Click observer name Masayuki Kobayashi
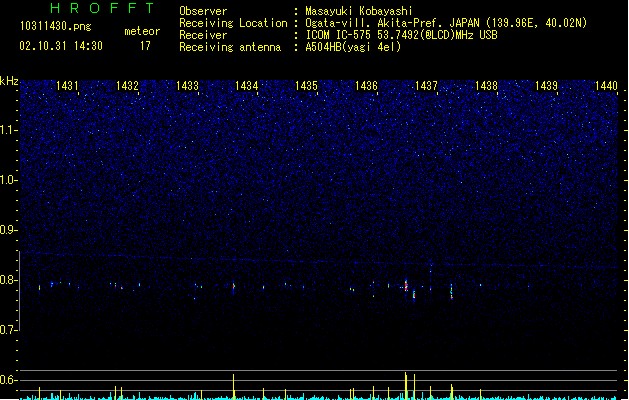Viewport: 629px width, 400px height. (358, 11)
